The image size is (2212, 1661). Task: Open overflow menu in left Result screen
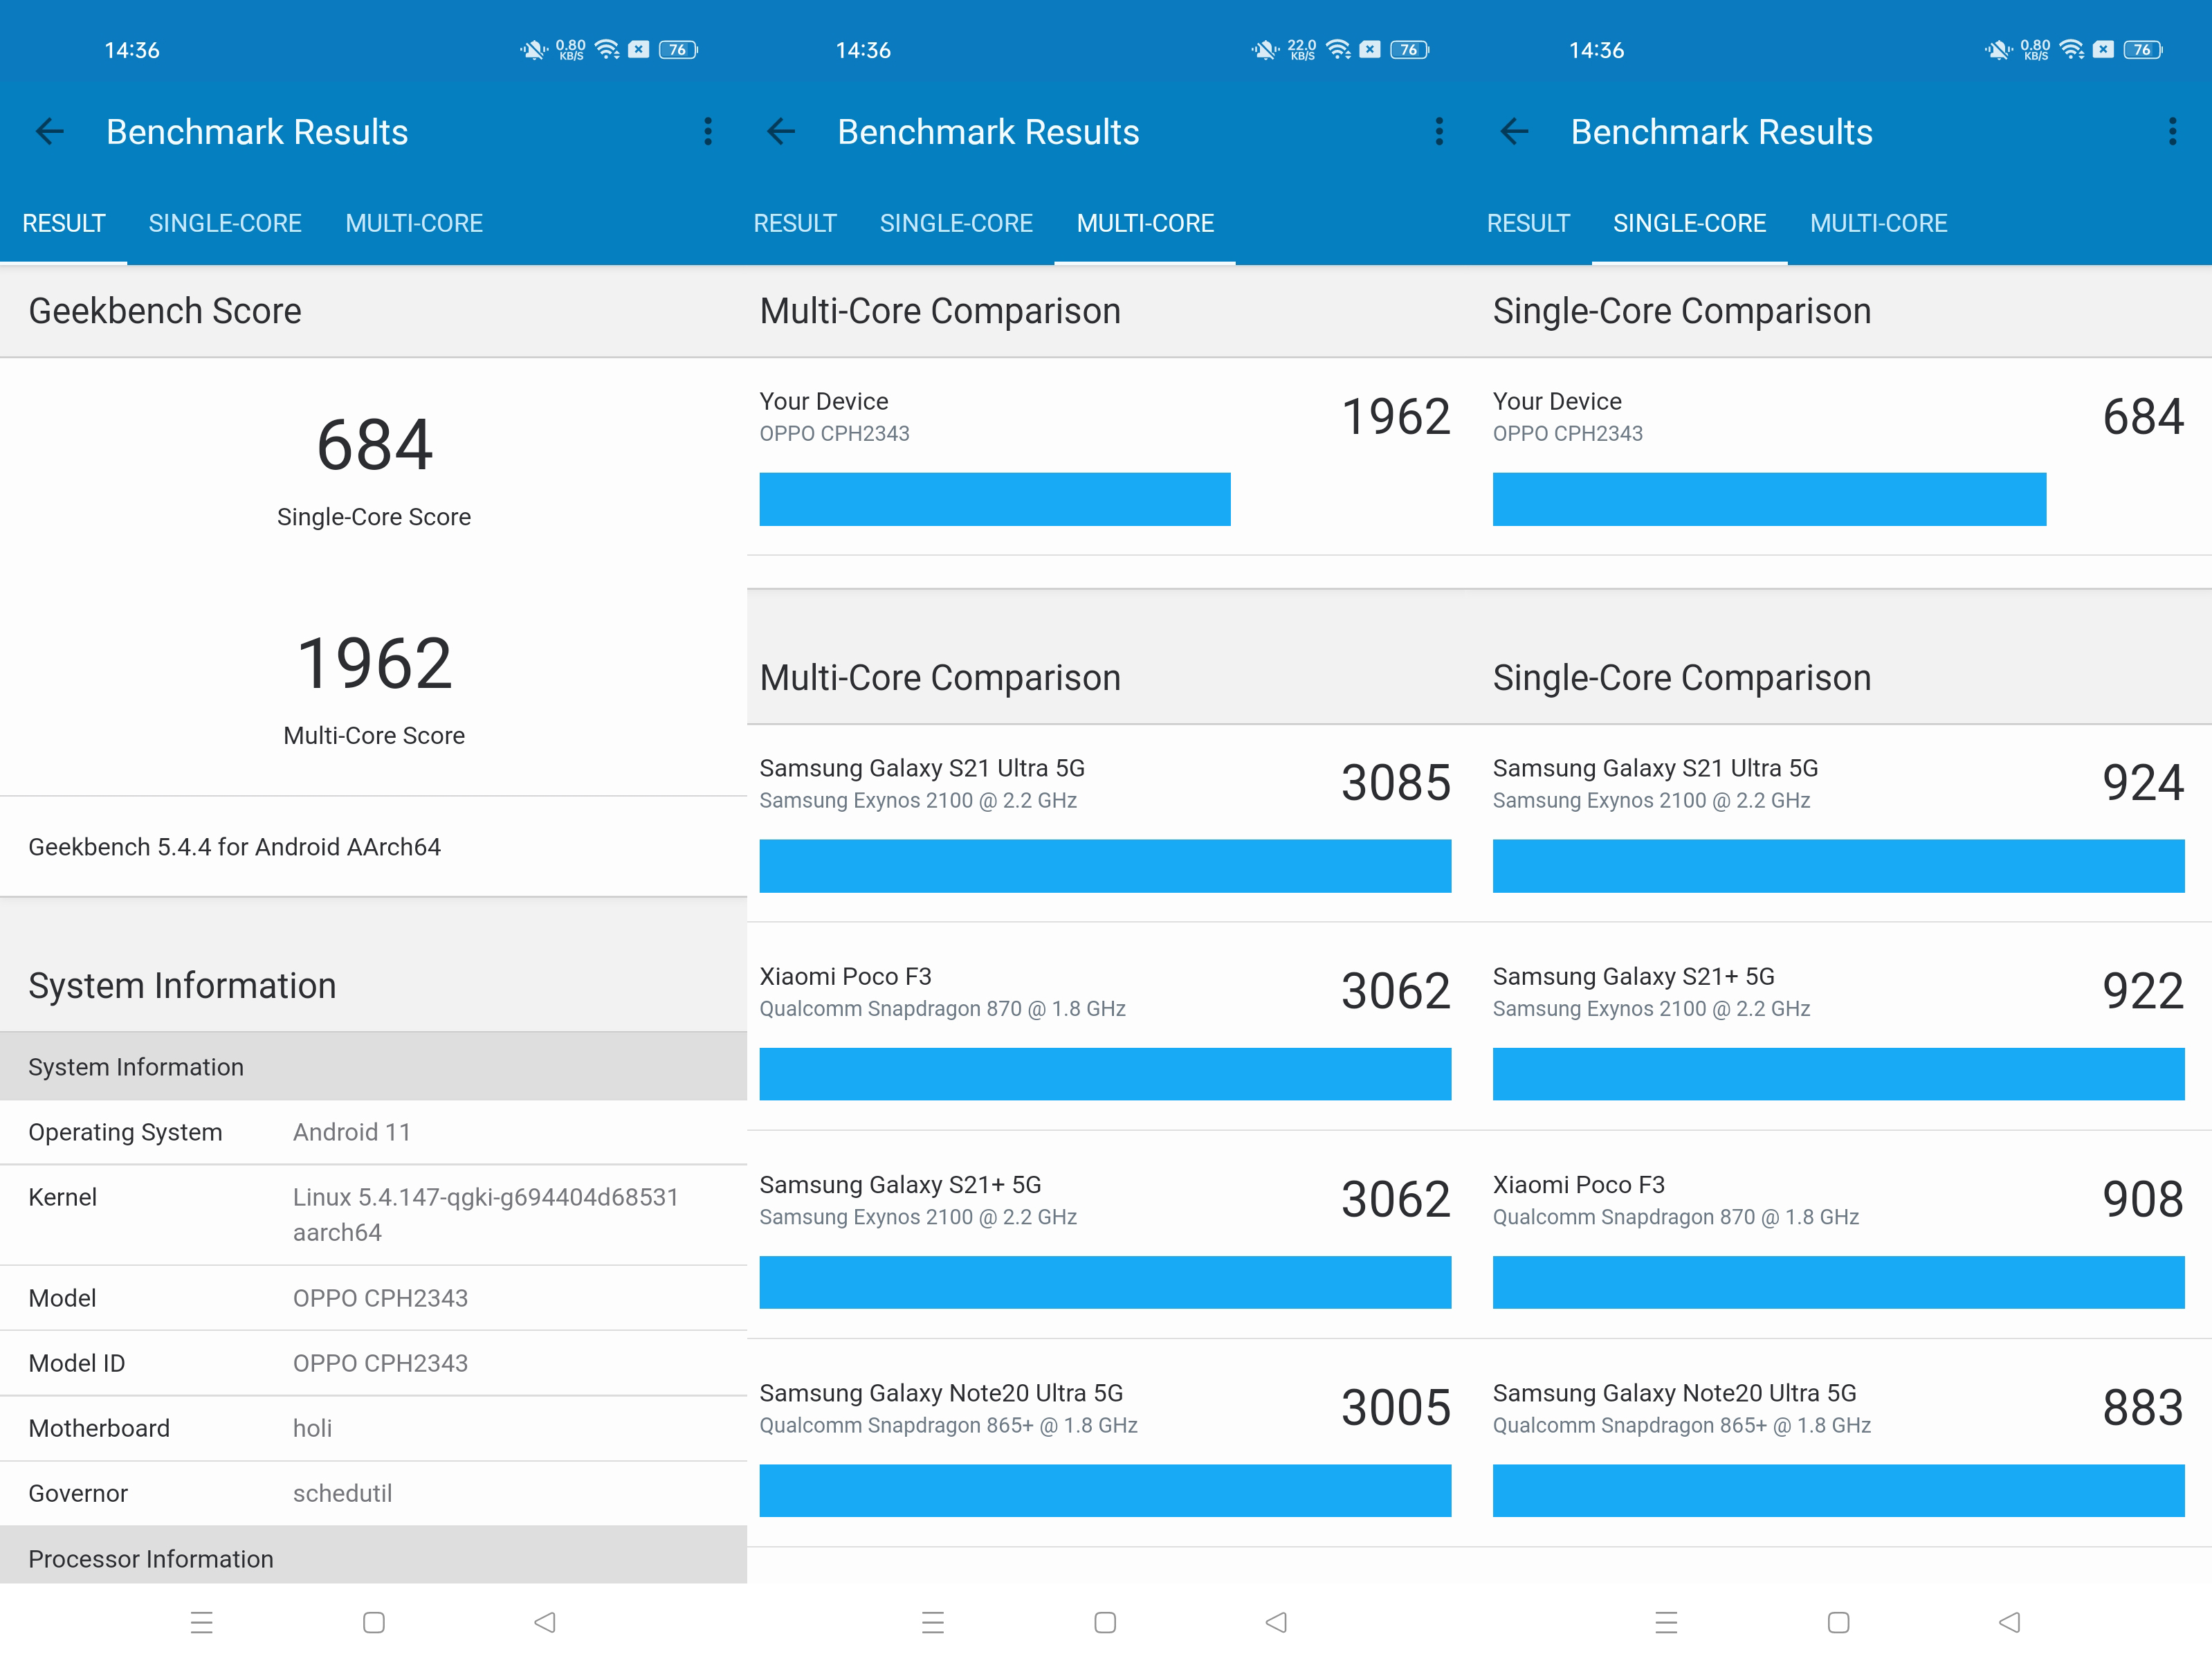point(708,131)
